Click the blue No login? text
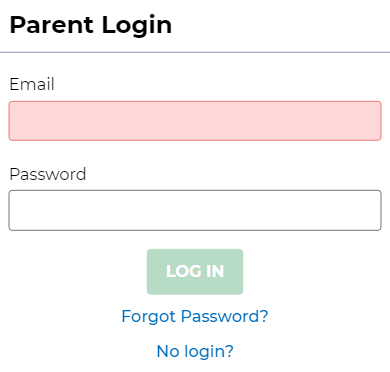This screenshot has height=372, width=390. pyautogui.click(x=195, y=351)
